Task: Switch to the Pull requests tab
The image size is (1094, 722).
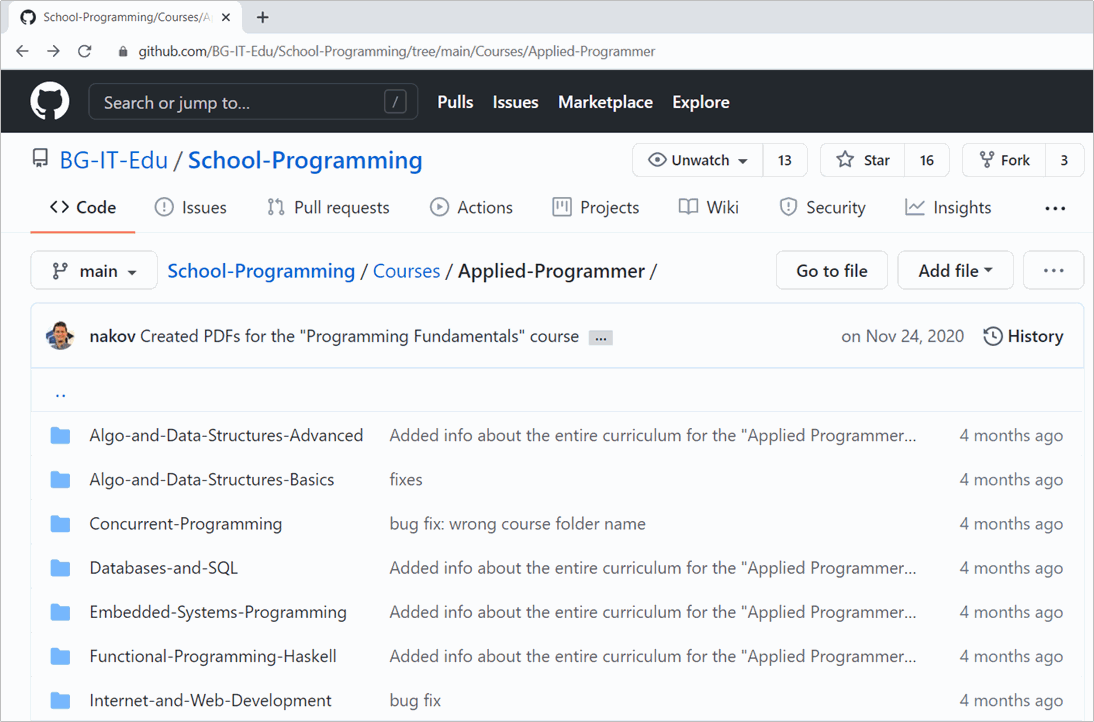Action: [328, 208]
